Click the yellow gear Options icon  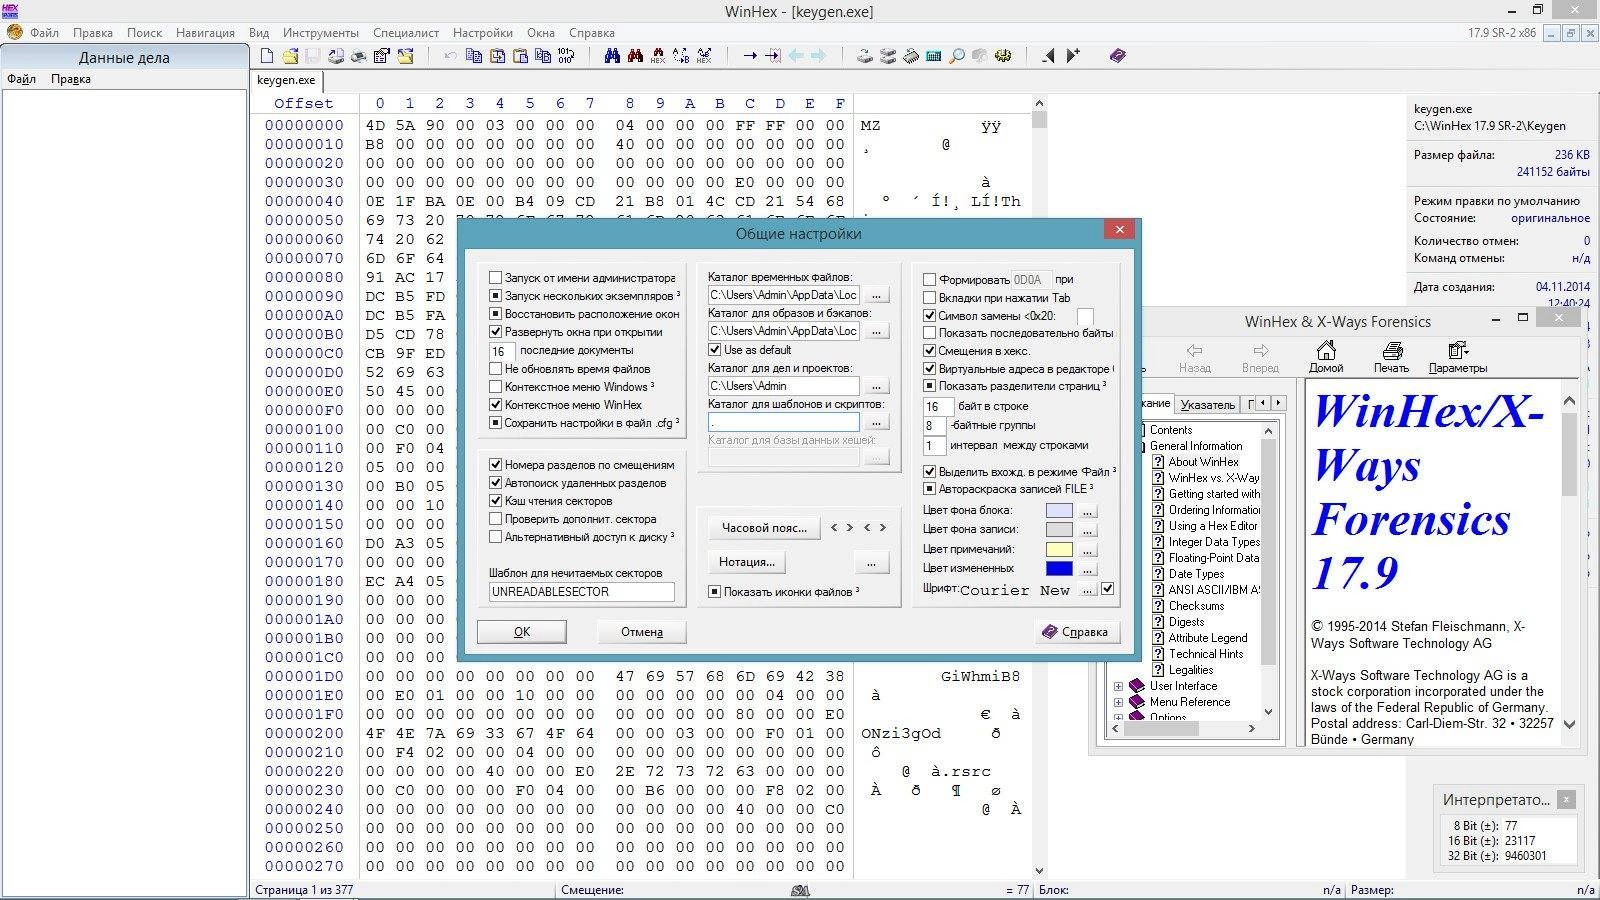click(x=1002, y=56)
